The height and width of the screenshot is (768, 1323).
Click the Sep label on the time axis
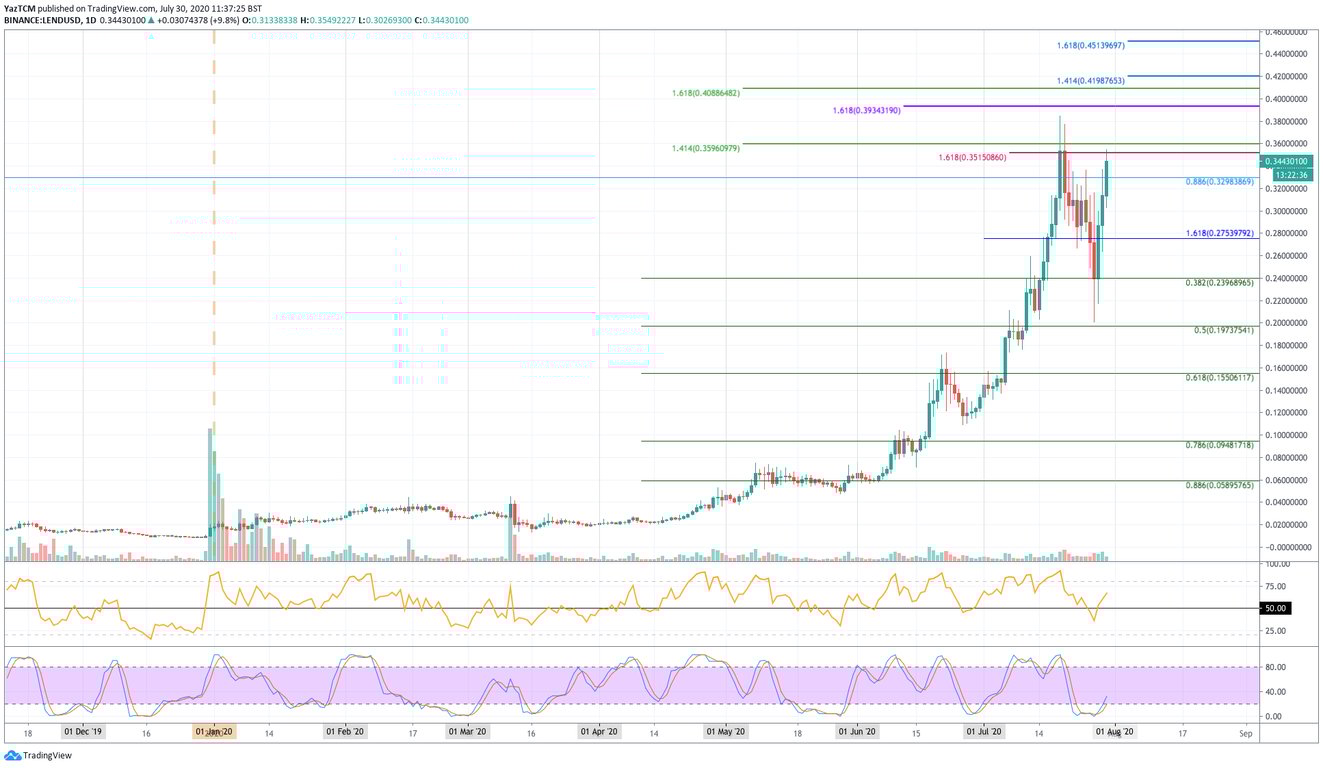click(x=1245, y=733)
